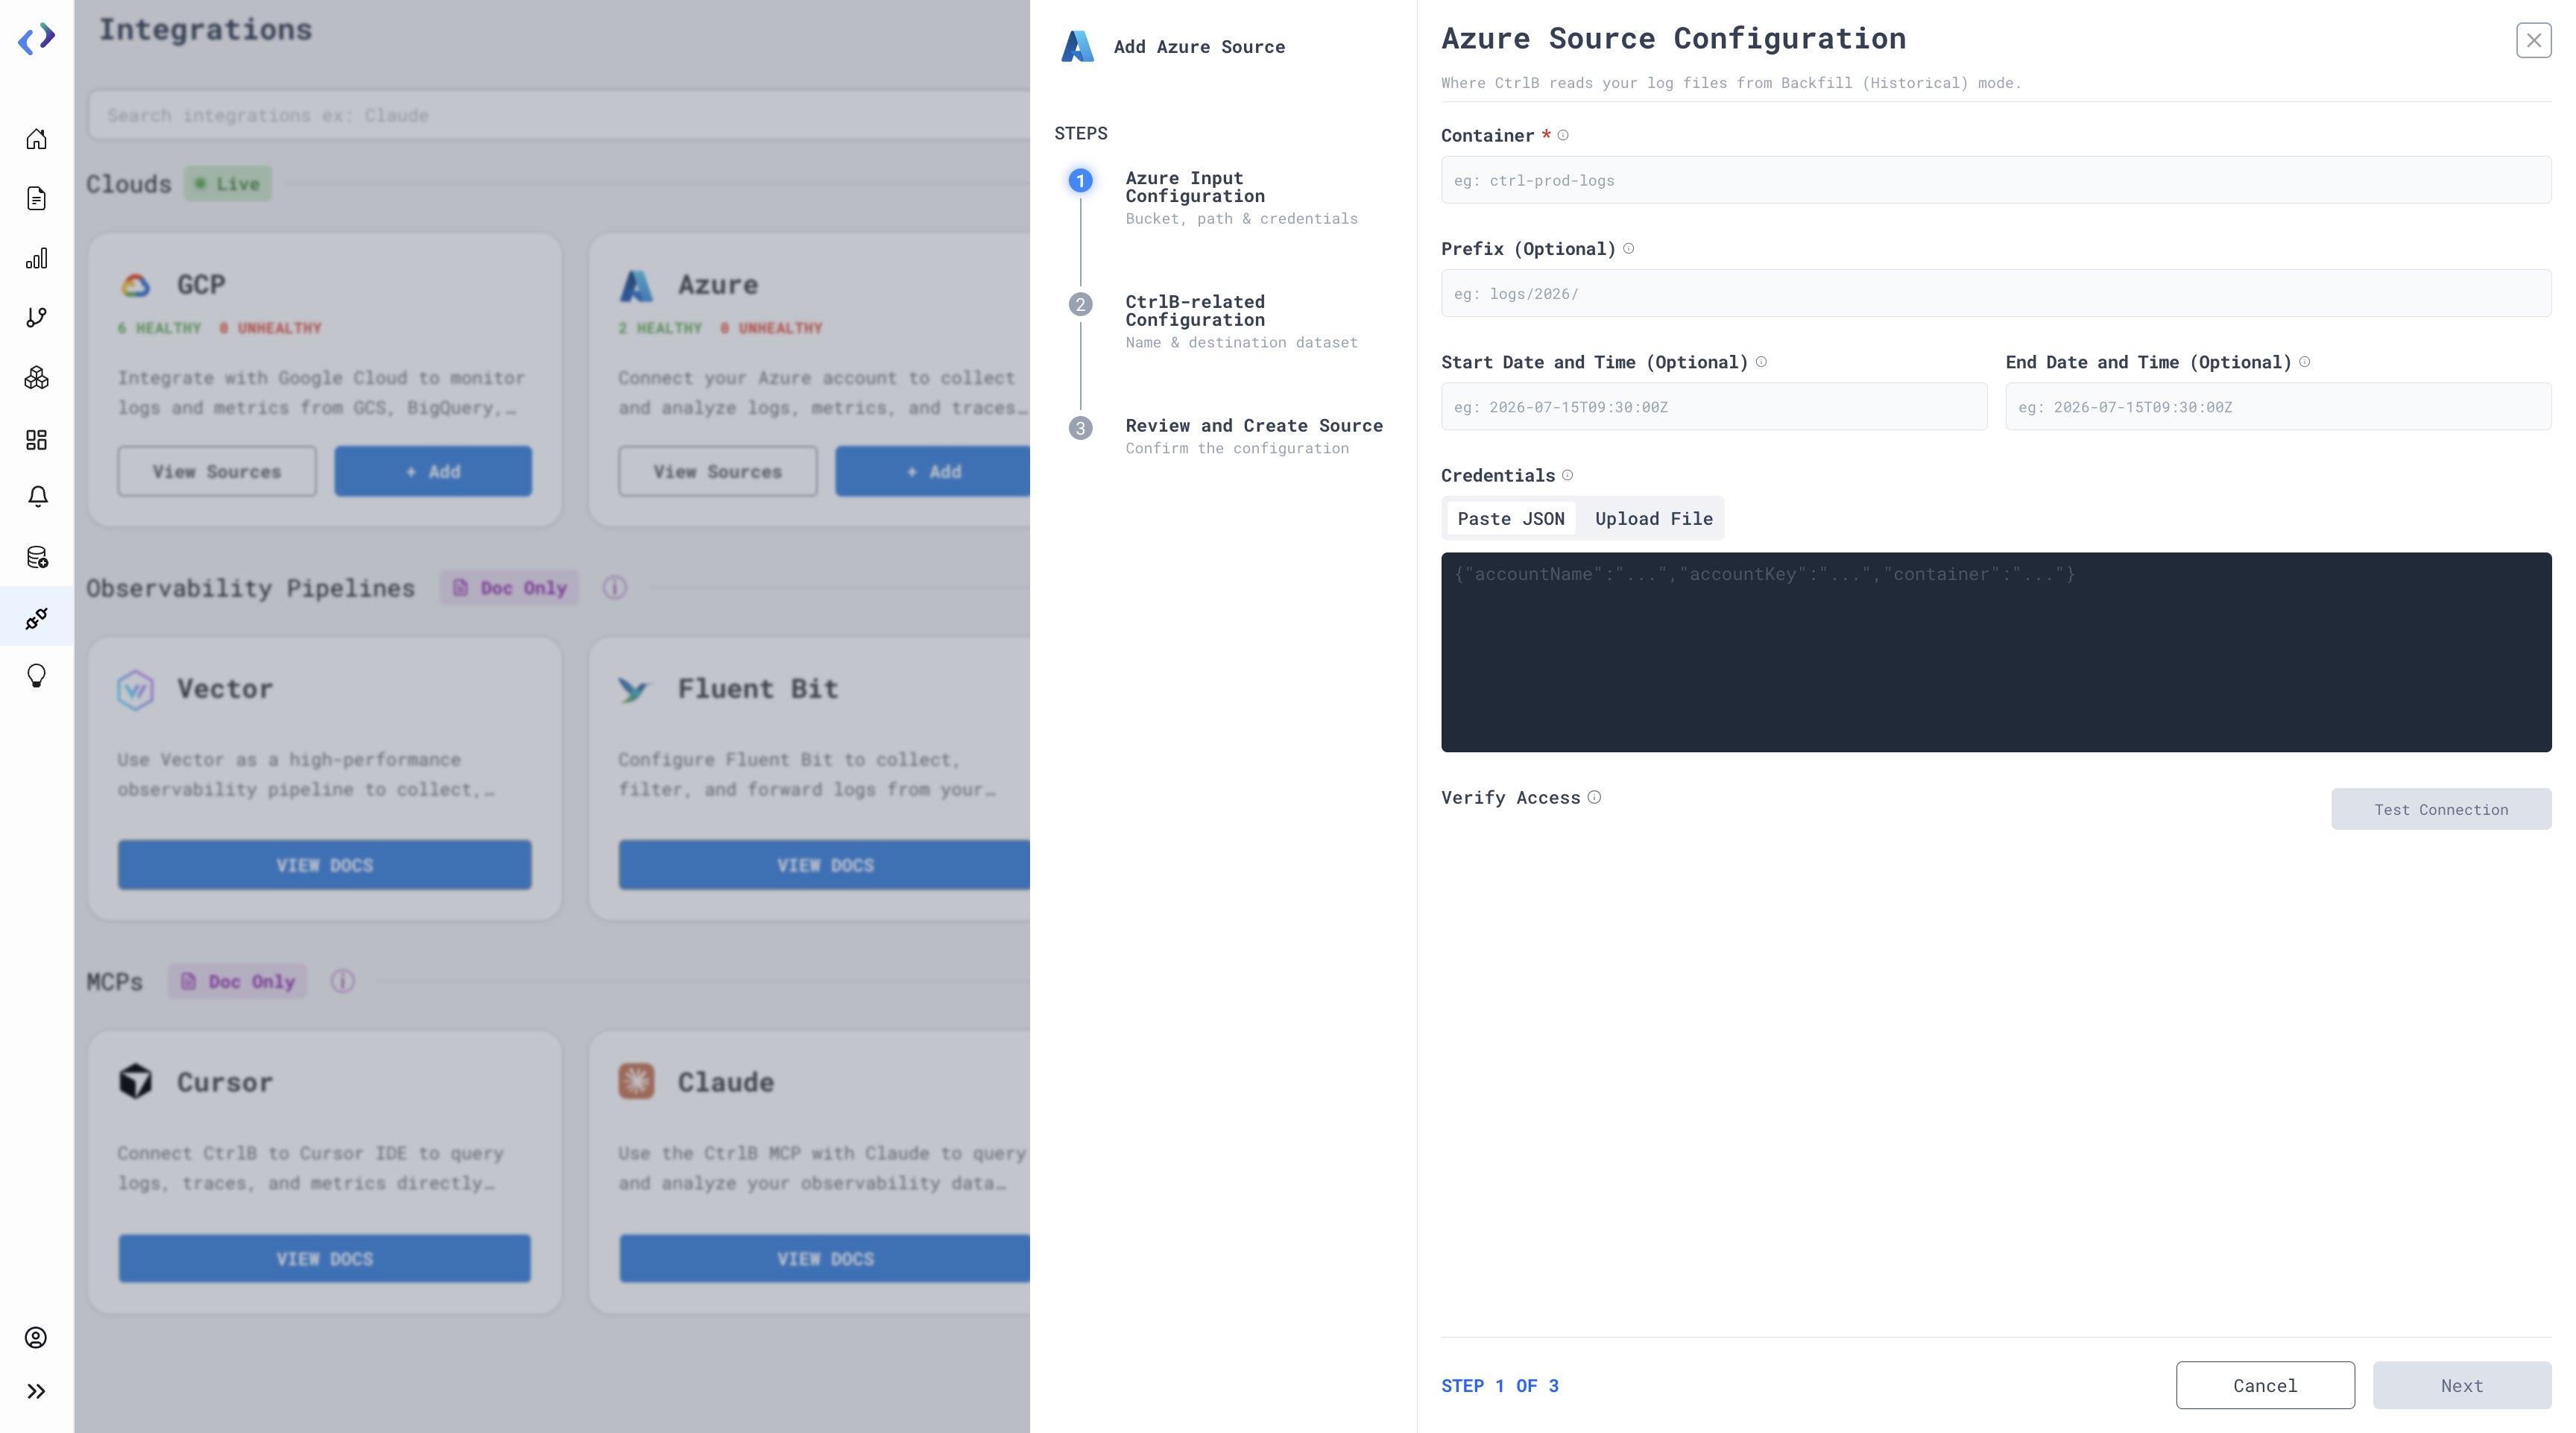Click the Container input field

[1996, 180]
